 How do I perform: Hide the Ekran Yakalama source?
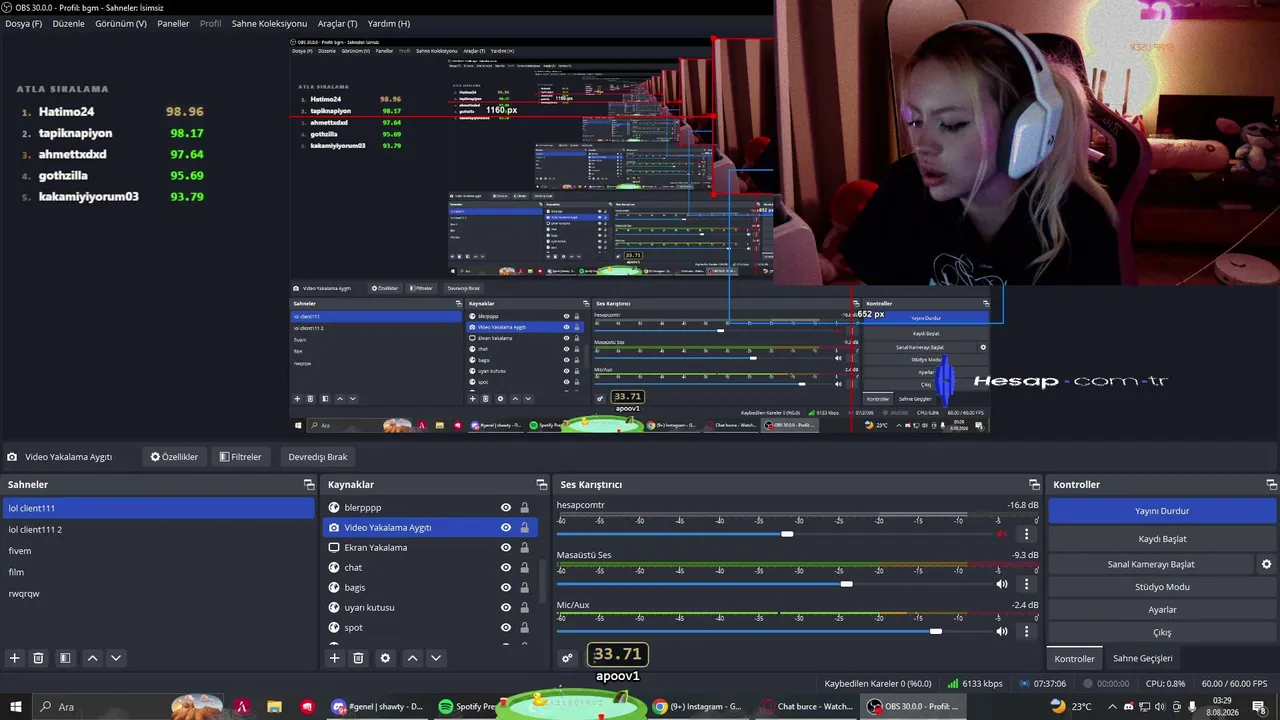pyautogui.click(x=506, y=548)
